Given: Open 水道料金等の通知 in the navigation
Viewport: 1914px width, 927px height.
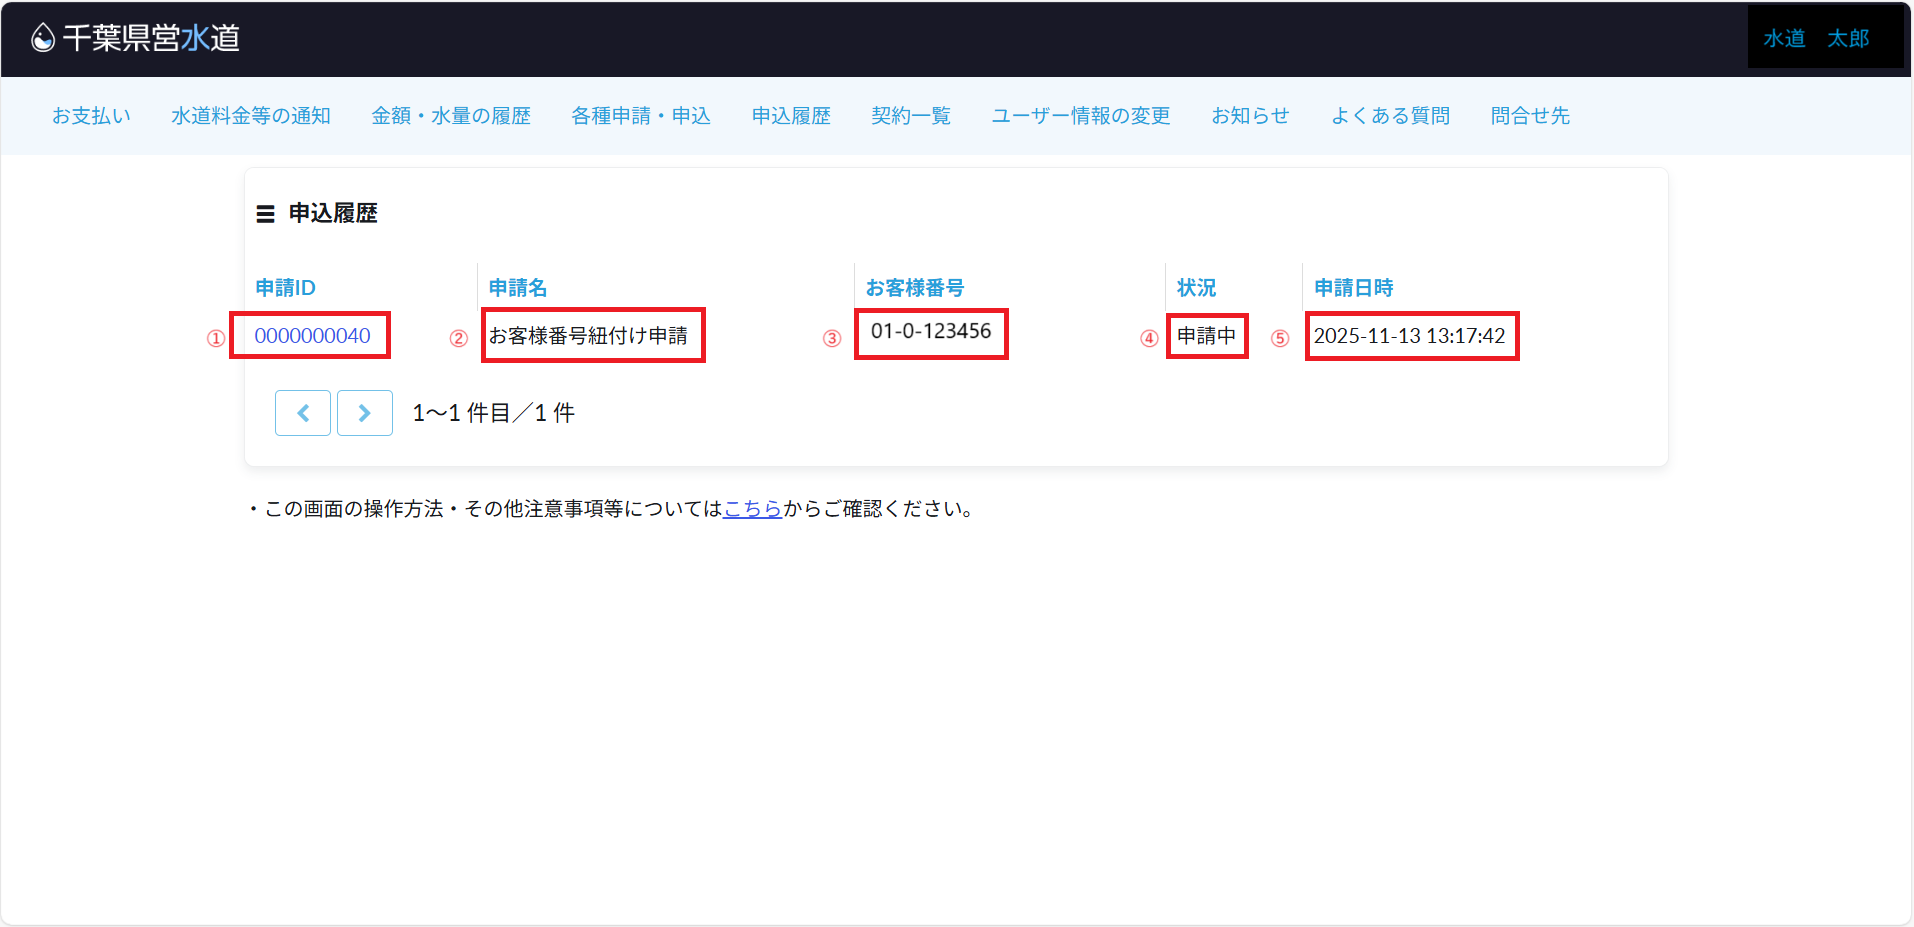Looking at the screenshot, I should click(x=250, y=116).
